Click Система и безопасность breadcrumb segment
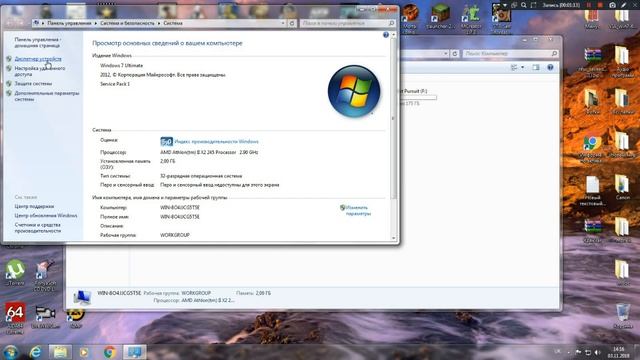This screenshot has height=360, width=640. (x=127, y=23)
